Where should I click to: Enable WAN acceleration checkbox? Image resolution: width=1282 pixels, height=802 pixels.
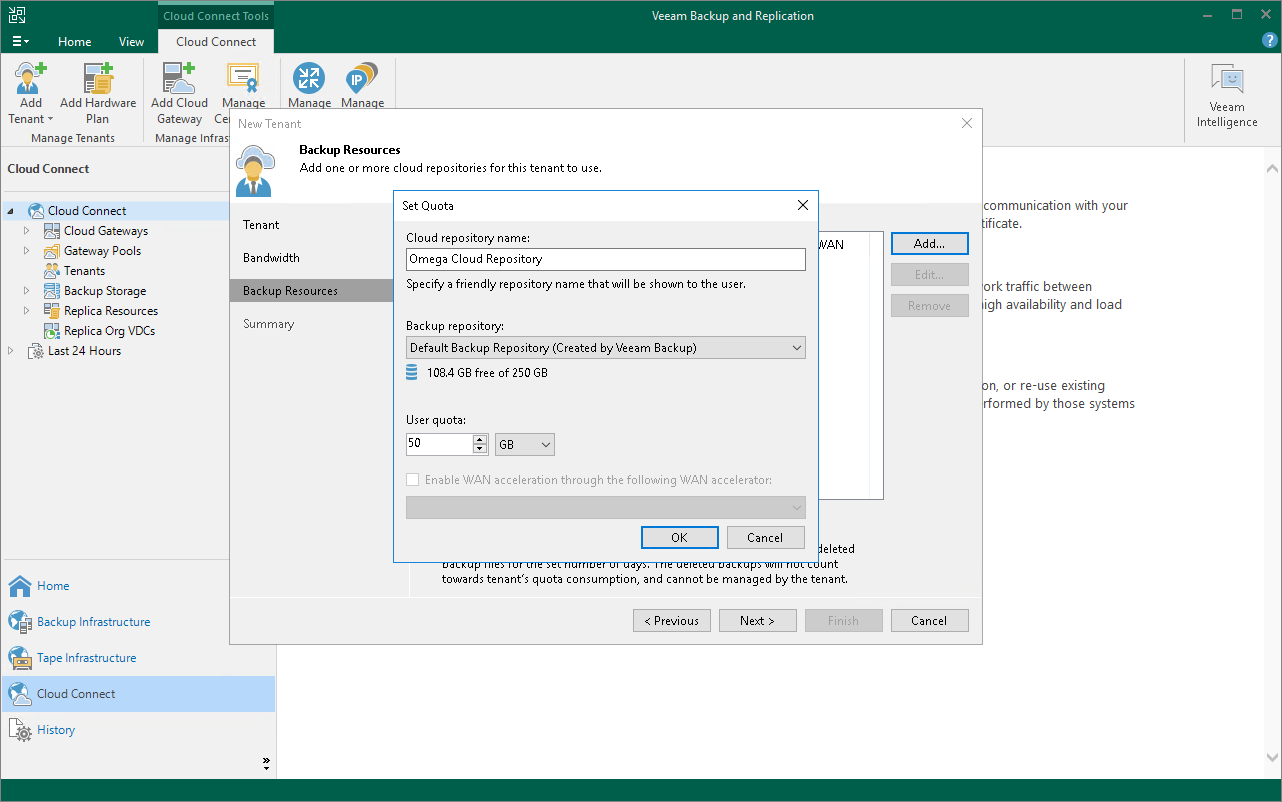[x=412, y=479]
